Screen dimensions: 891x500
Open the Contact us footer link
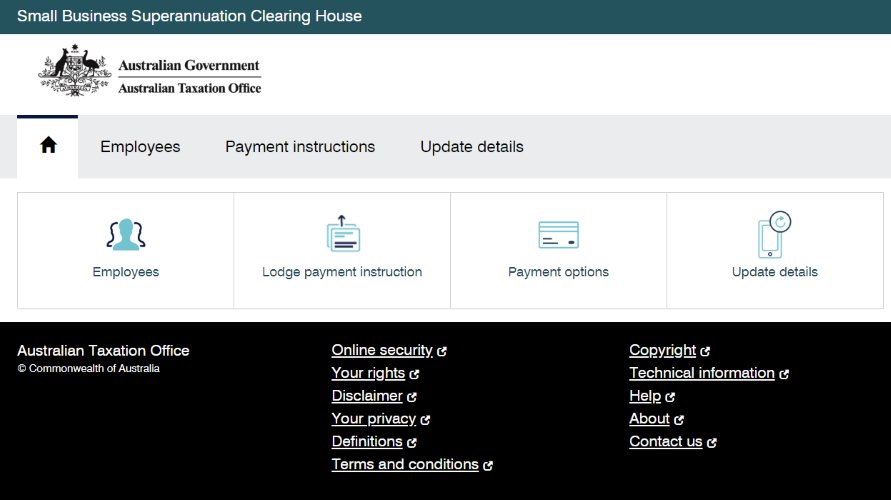(666, 441)
